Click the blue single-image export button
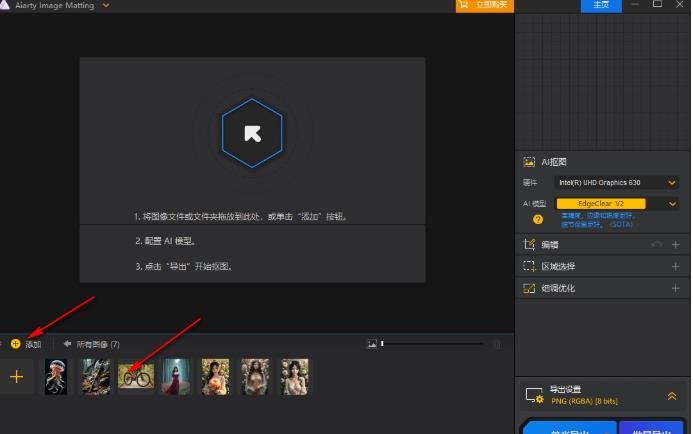 click(570, 428)
